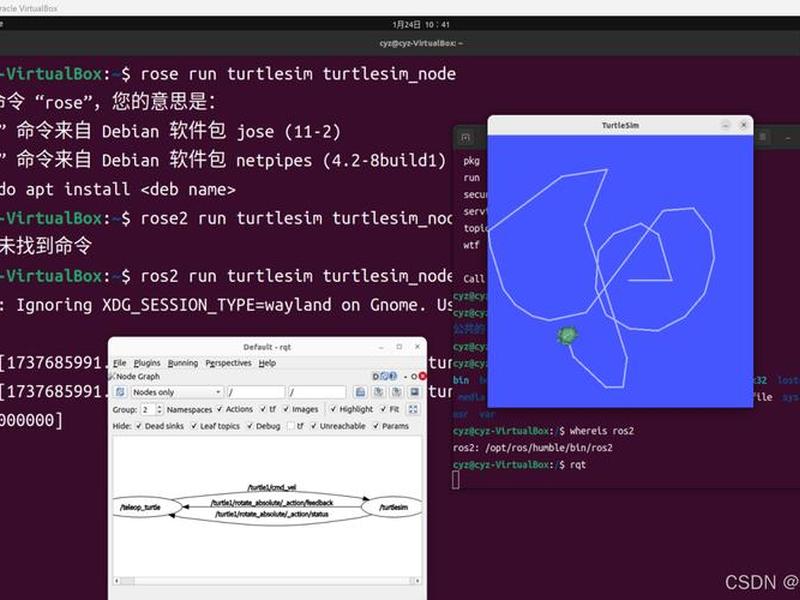Select the /teleop_turtle node in graph

pos(146,507)
